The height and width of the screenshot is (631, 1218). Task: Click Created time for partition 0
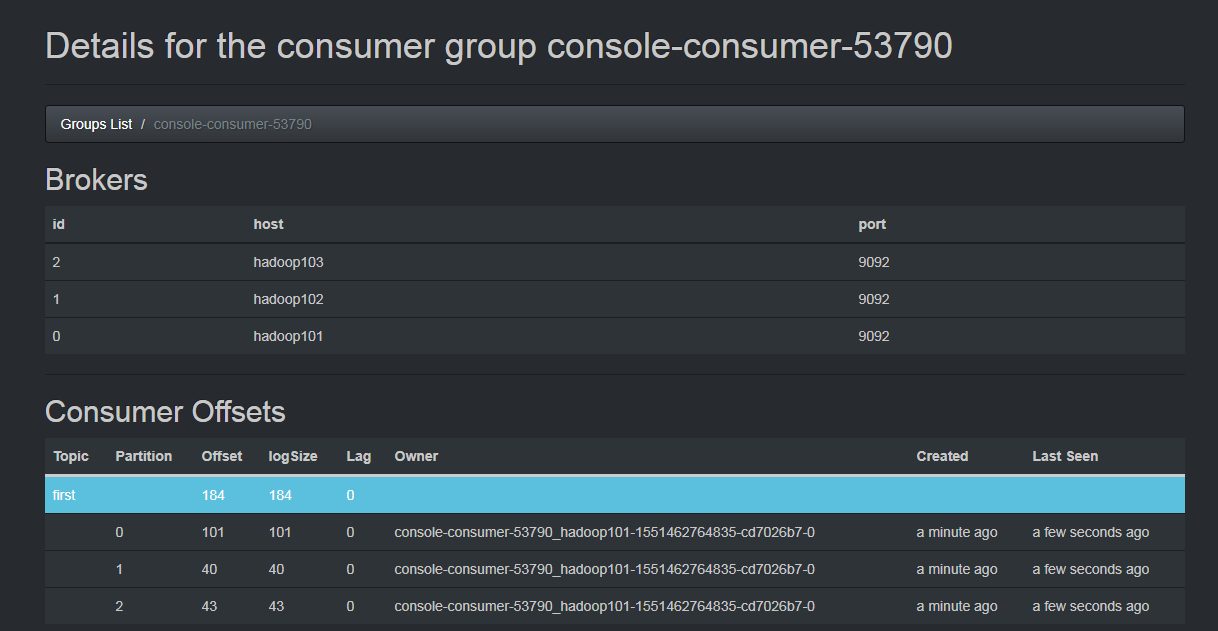pyautogui.click(x=957, y=532)
